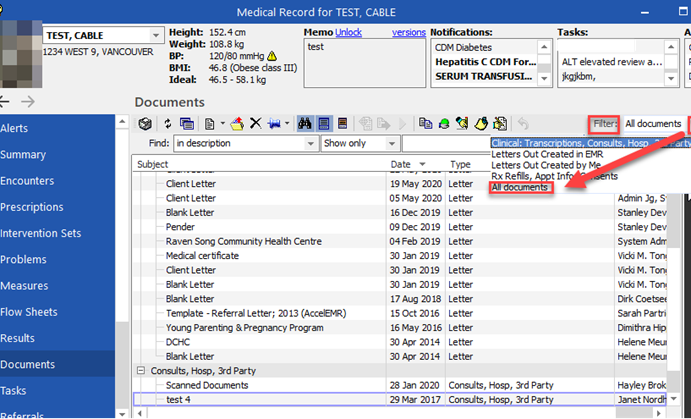Click the Notifications list scroll-down arrow

[x=544, y=79]
